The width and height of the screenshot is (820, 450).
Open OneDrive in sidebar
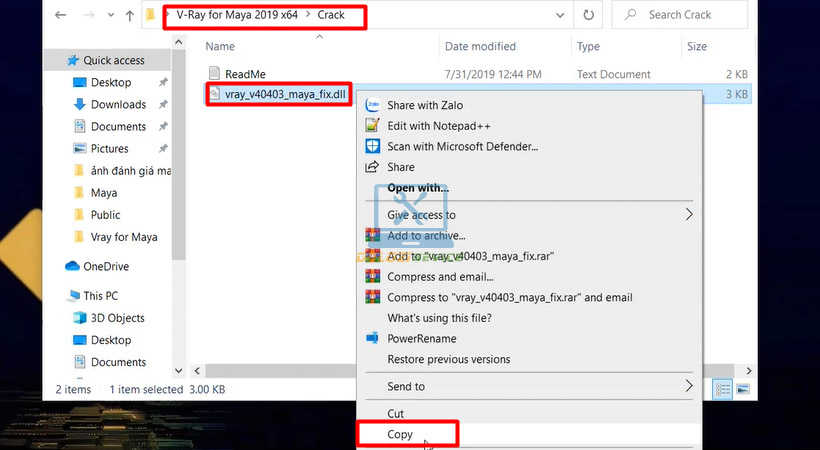click(106, 266)
